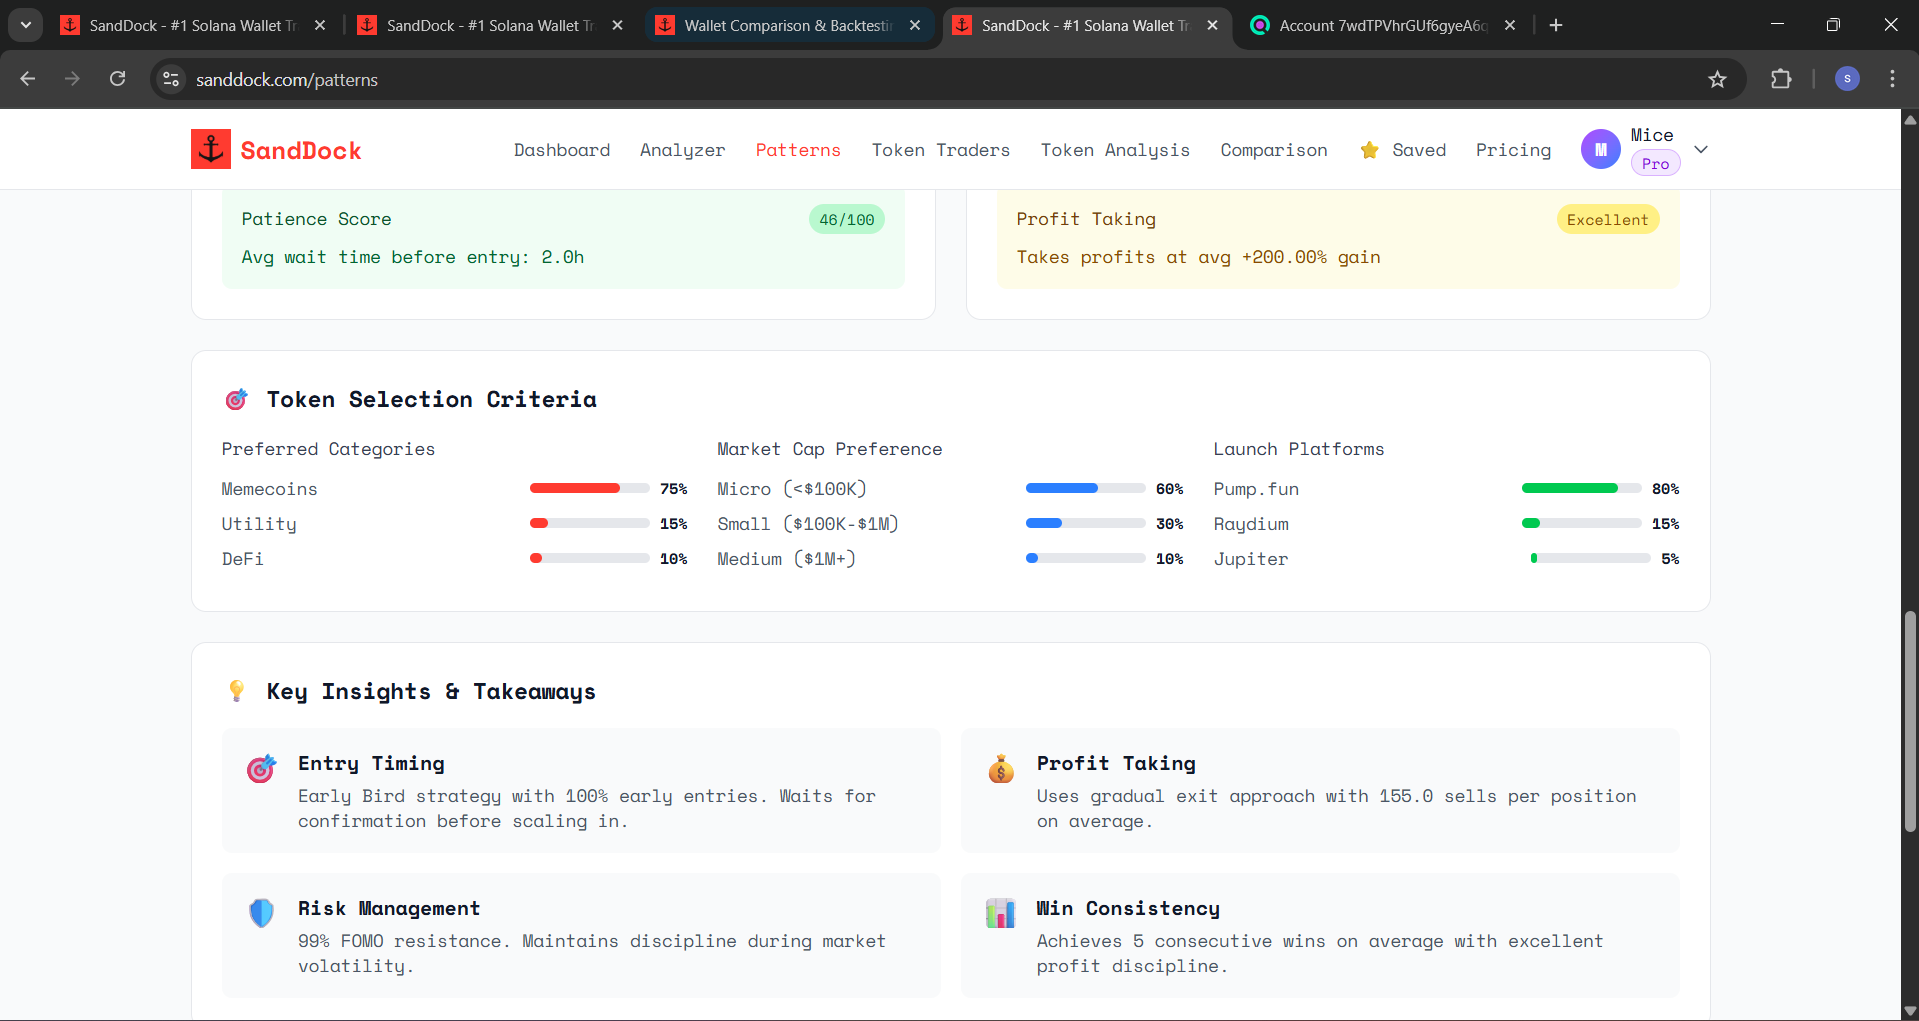The width and height of the screenshot is (1919, 1021).
Task: Click the Pro plan badge
Action: (x=1655, y=163)
